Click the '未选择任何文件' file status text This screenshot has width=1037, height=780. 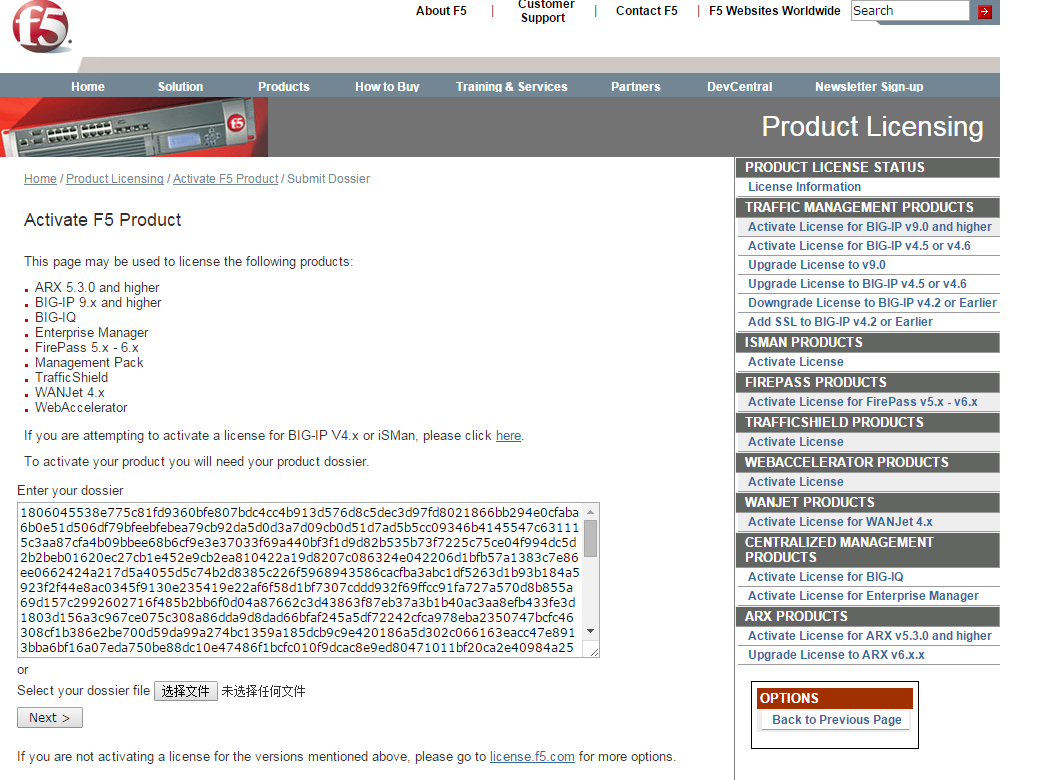[263, 691]
